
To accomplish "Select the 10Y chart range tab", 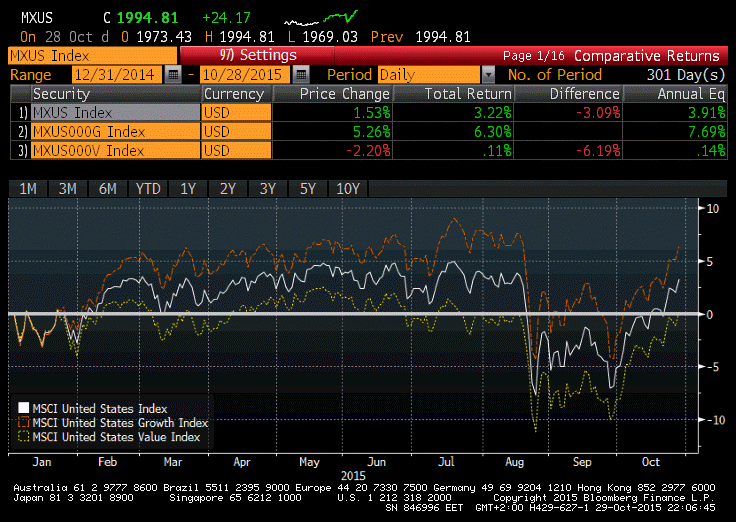I will click(x=348, y=189).
